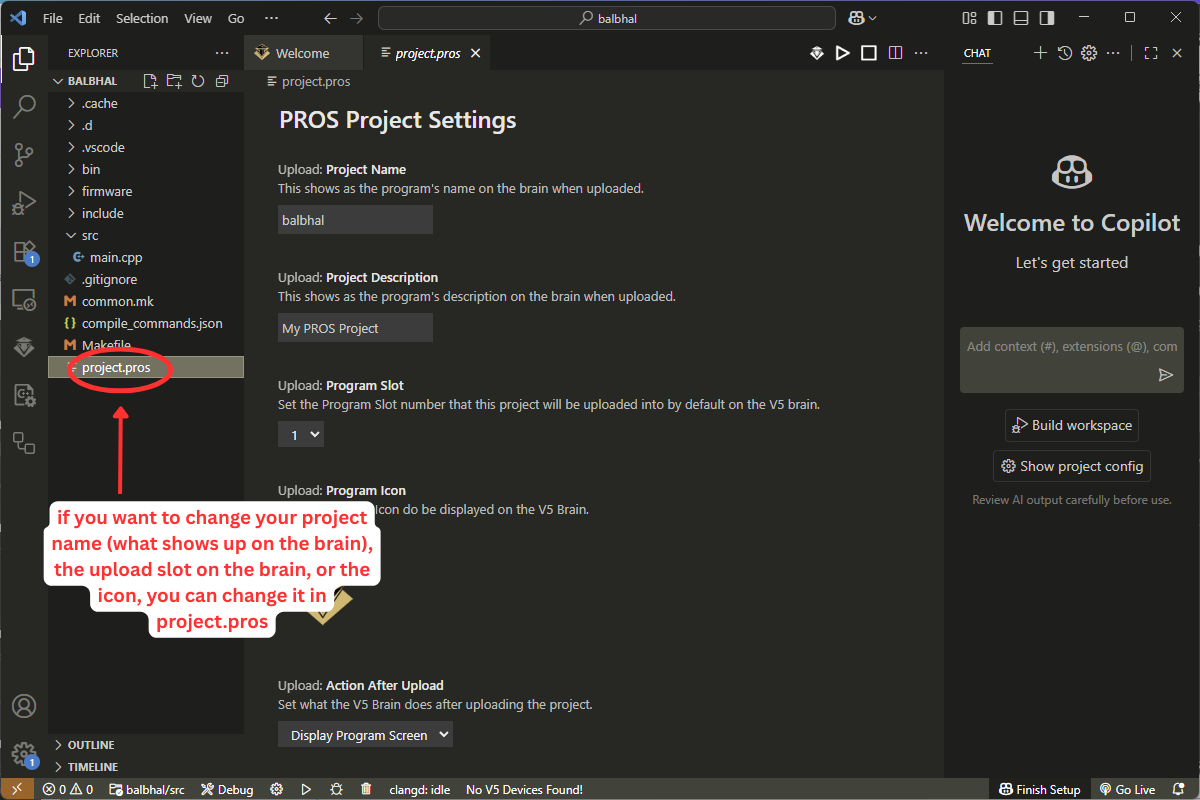Click the Show project config button
Viewport: 1200px width, 800px height.
click(x=1071, y=466)
